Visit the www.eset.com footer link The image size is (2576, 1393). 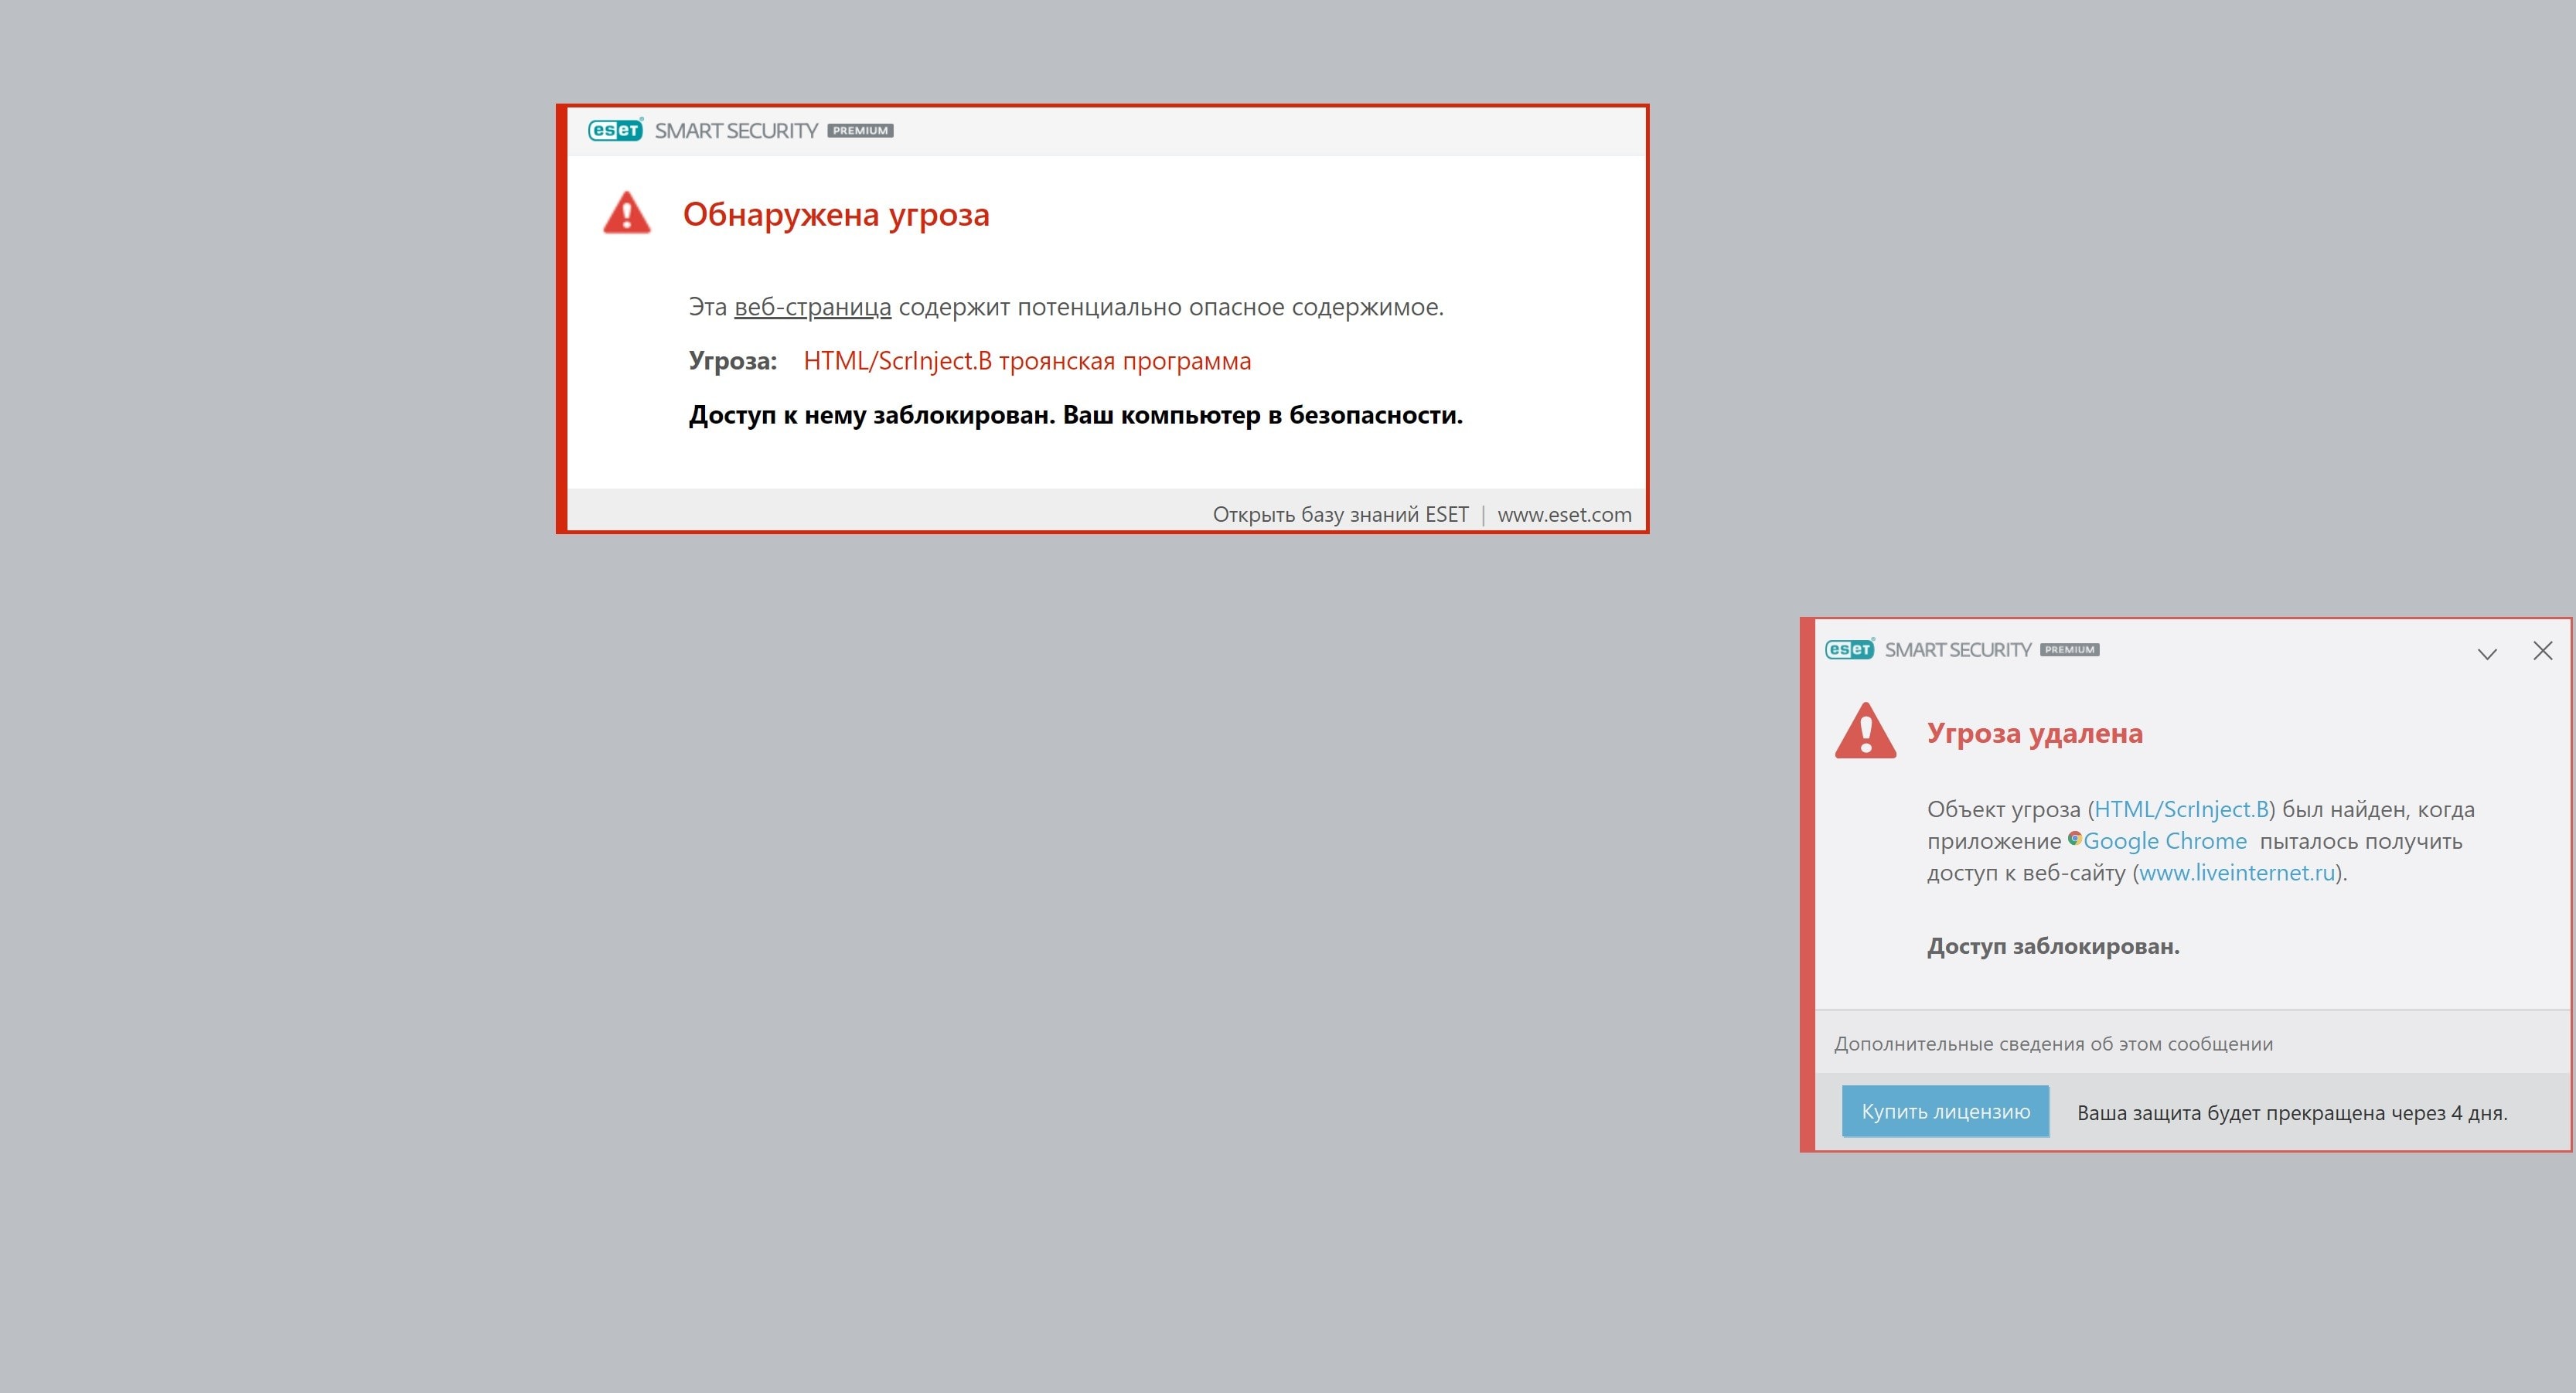1563,514
